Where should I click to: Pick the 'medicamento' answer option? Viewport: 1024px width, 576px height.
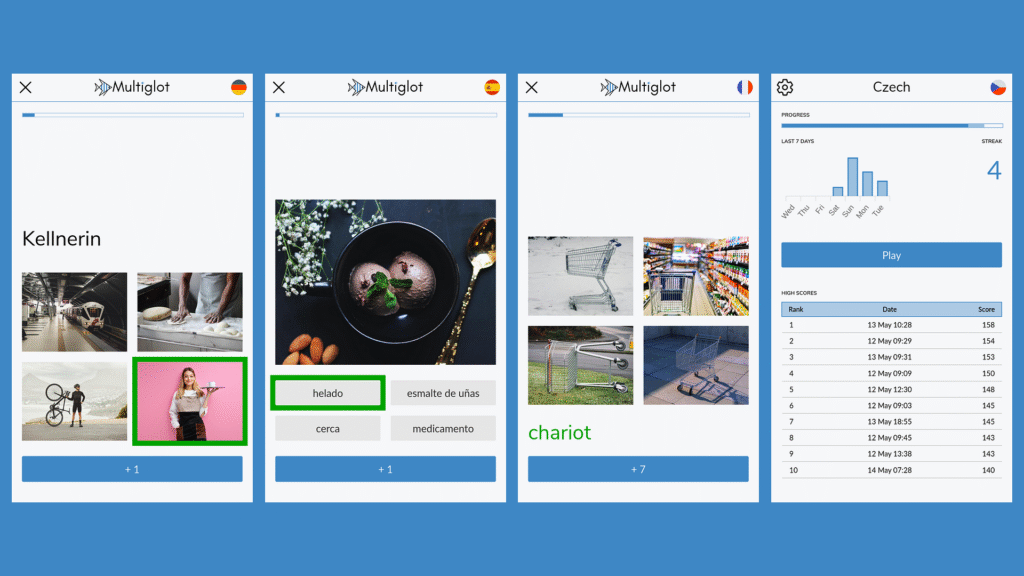tap(443, 428)
